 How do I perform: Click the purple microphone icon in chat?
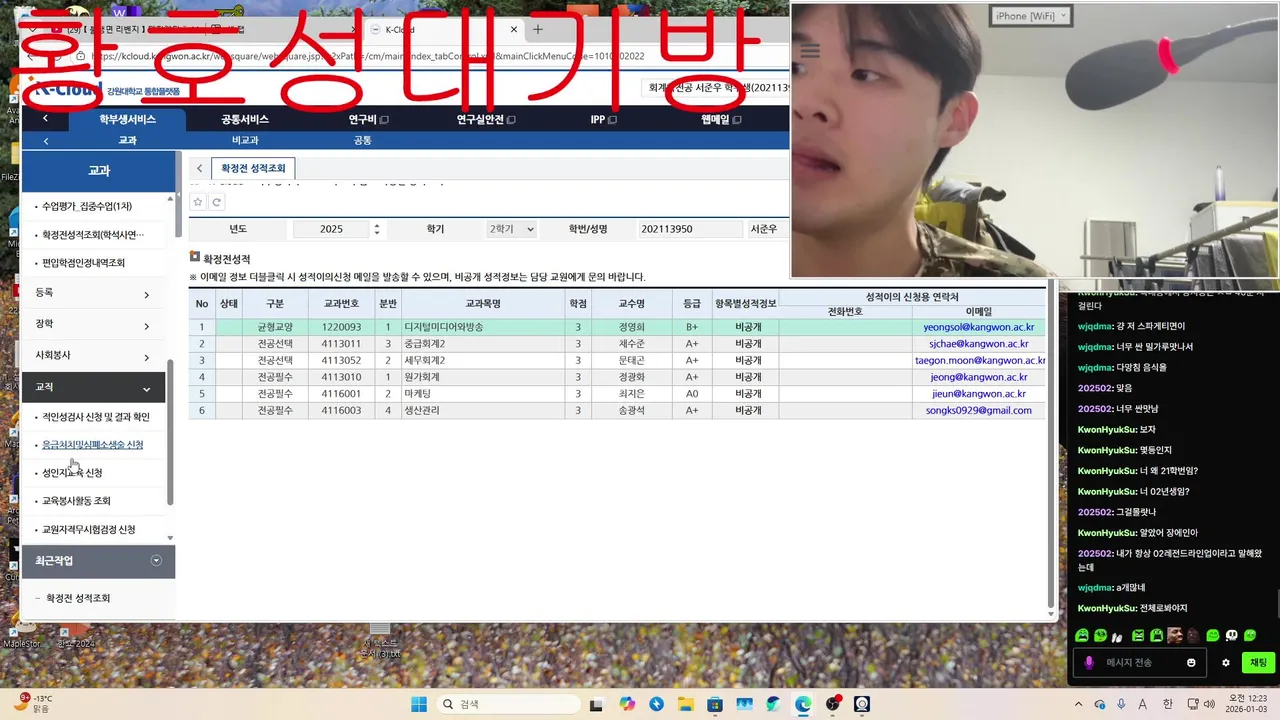tap(1089, 662)
